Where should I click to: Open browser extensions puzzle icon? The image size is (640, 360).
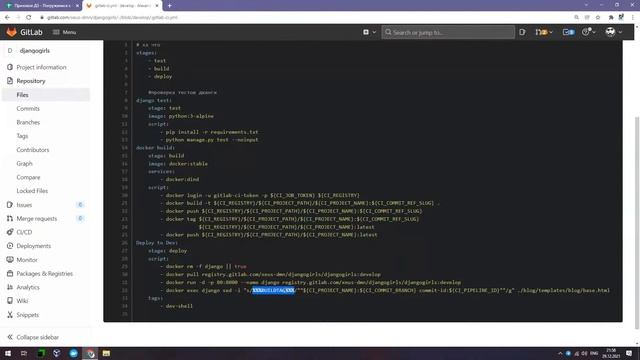[x=611, y=17]
